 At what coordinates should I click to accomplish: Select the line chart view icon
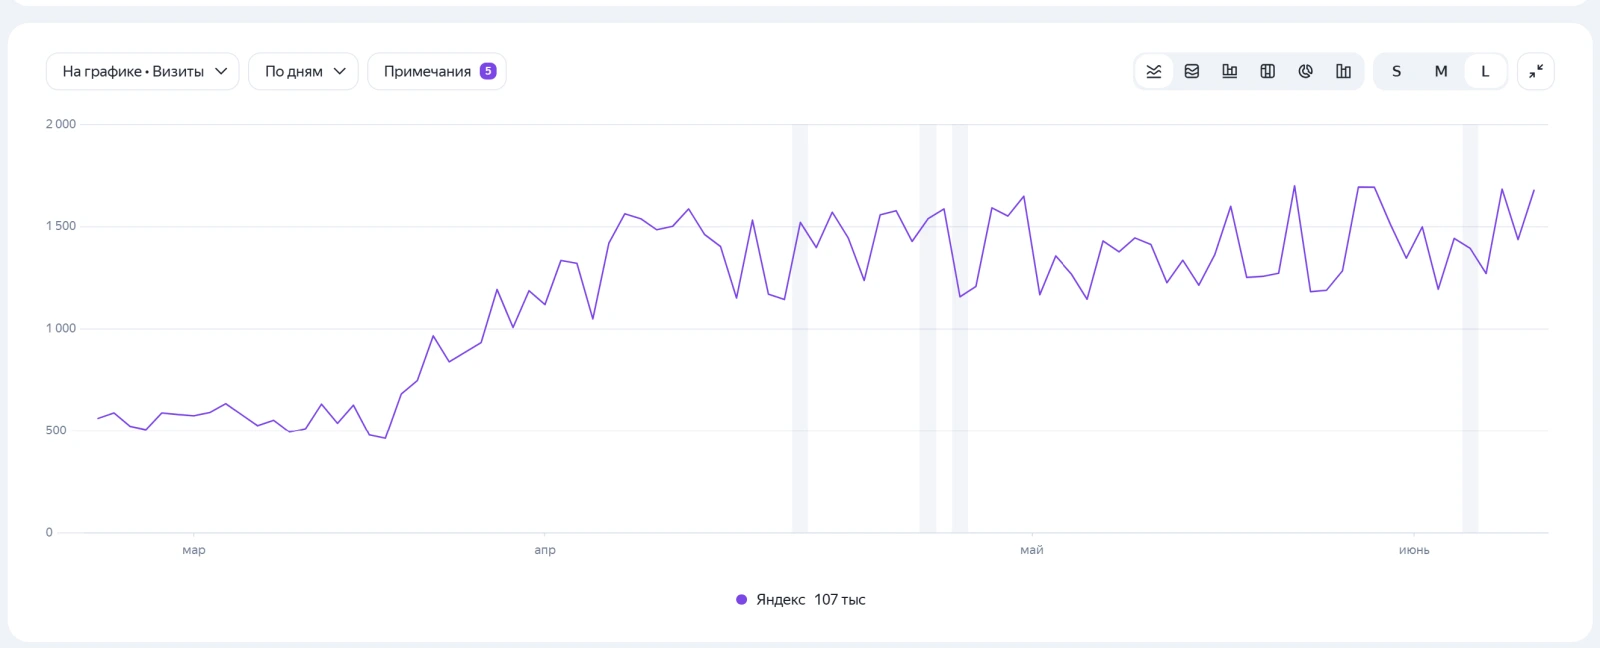1154,71
